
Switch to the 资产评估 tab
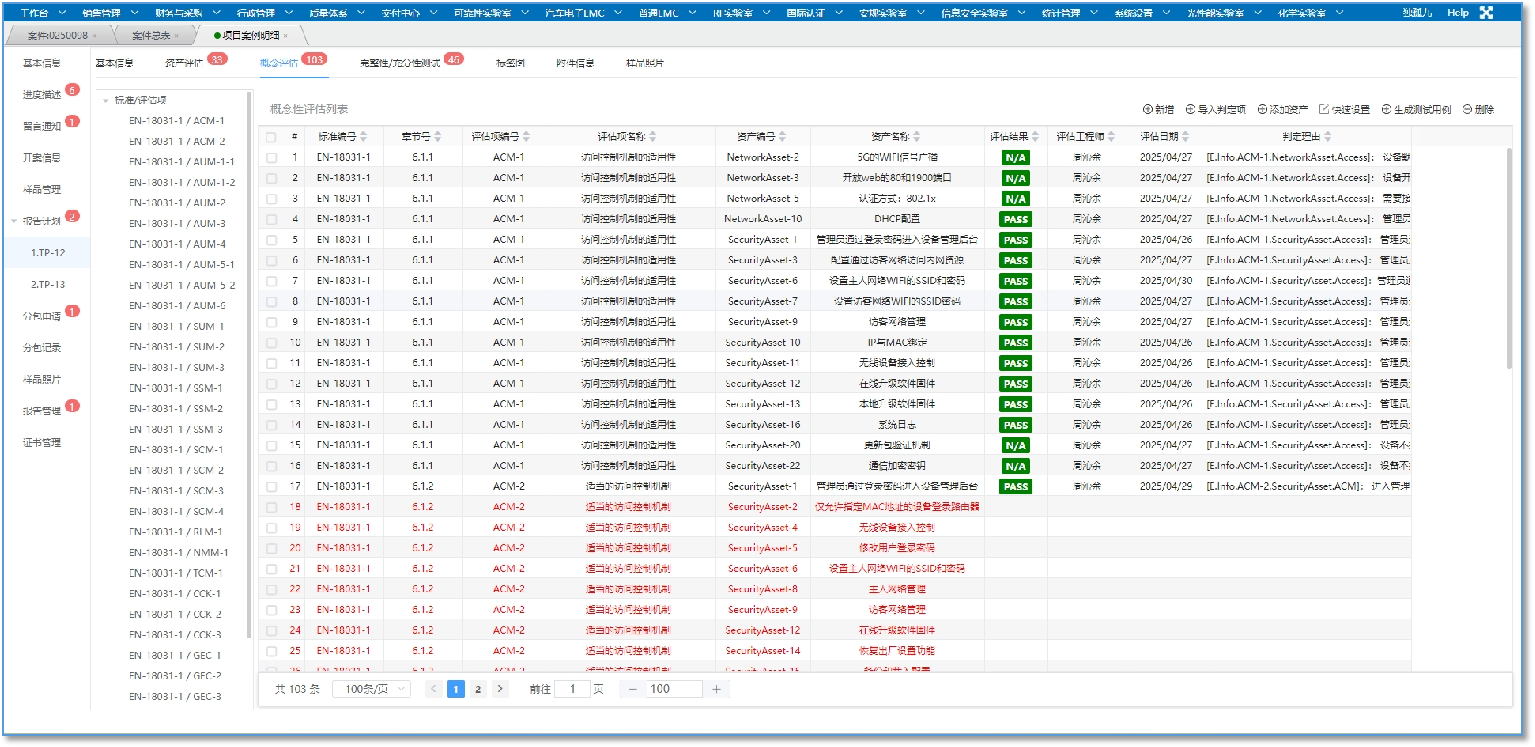(x=184, y=63)
